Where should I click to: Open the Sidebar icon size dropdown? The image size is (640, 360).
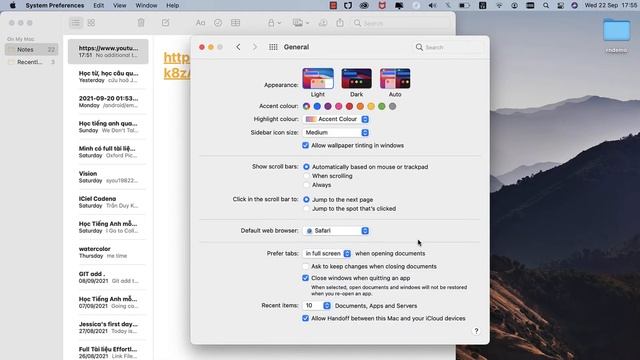coord(336,133)
